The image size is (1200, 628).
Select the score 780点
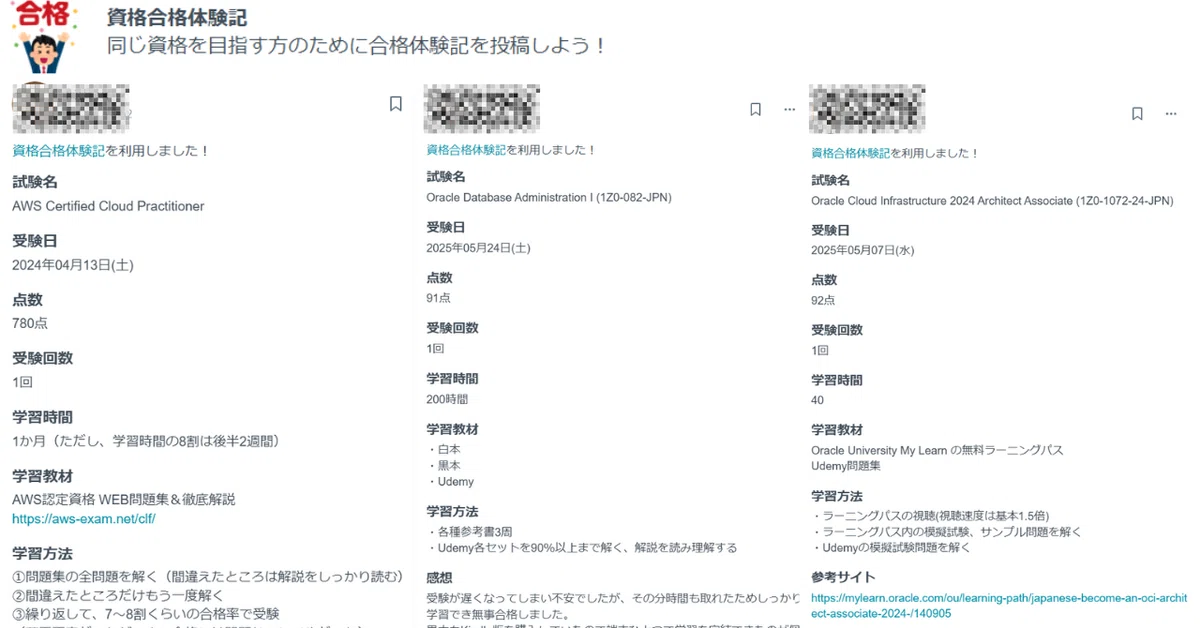coord(30,323)
